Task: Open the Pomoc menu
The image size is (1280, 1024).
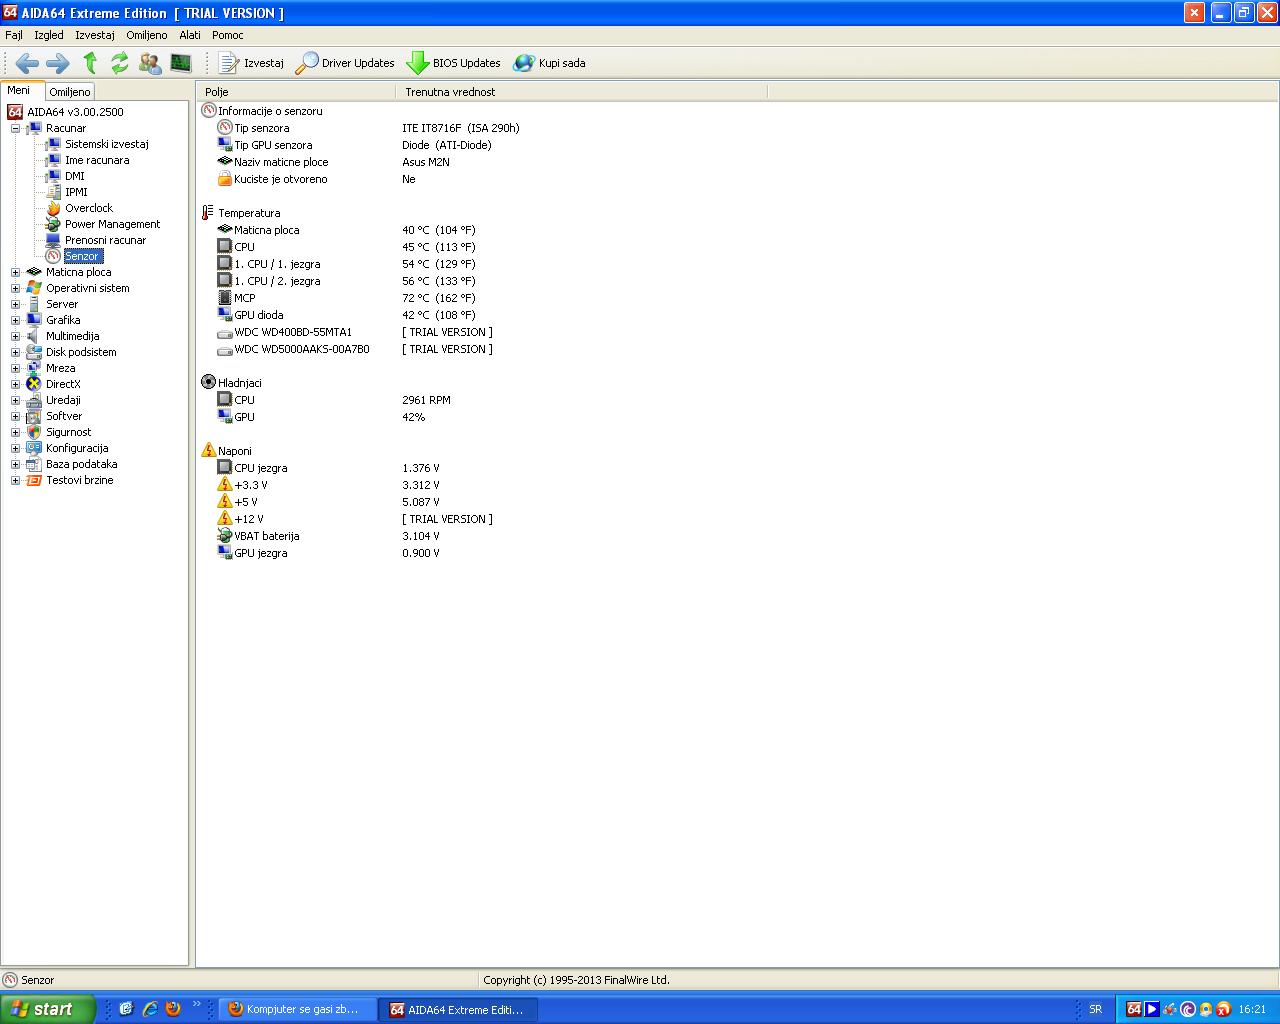Action: click(x=228, y=35)
